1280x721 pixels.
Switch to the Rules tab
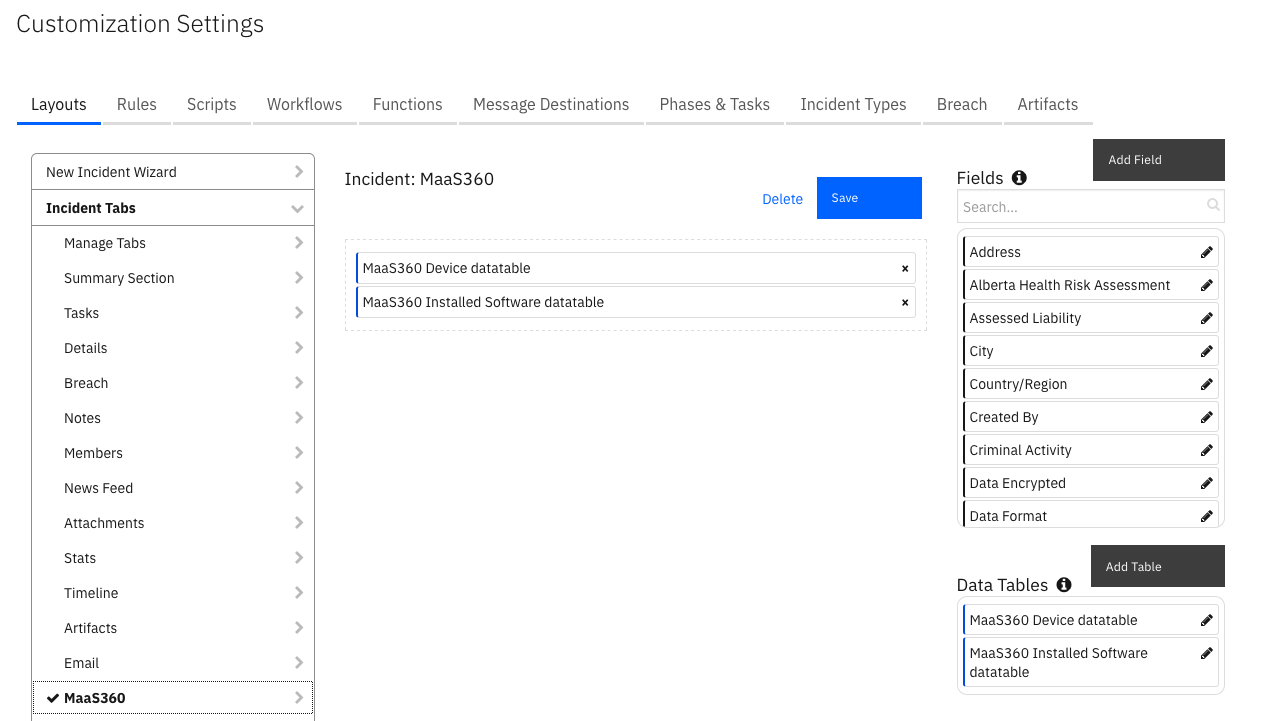pyautogui.click(x=137, y=105)
